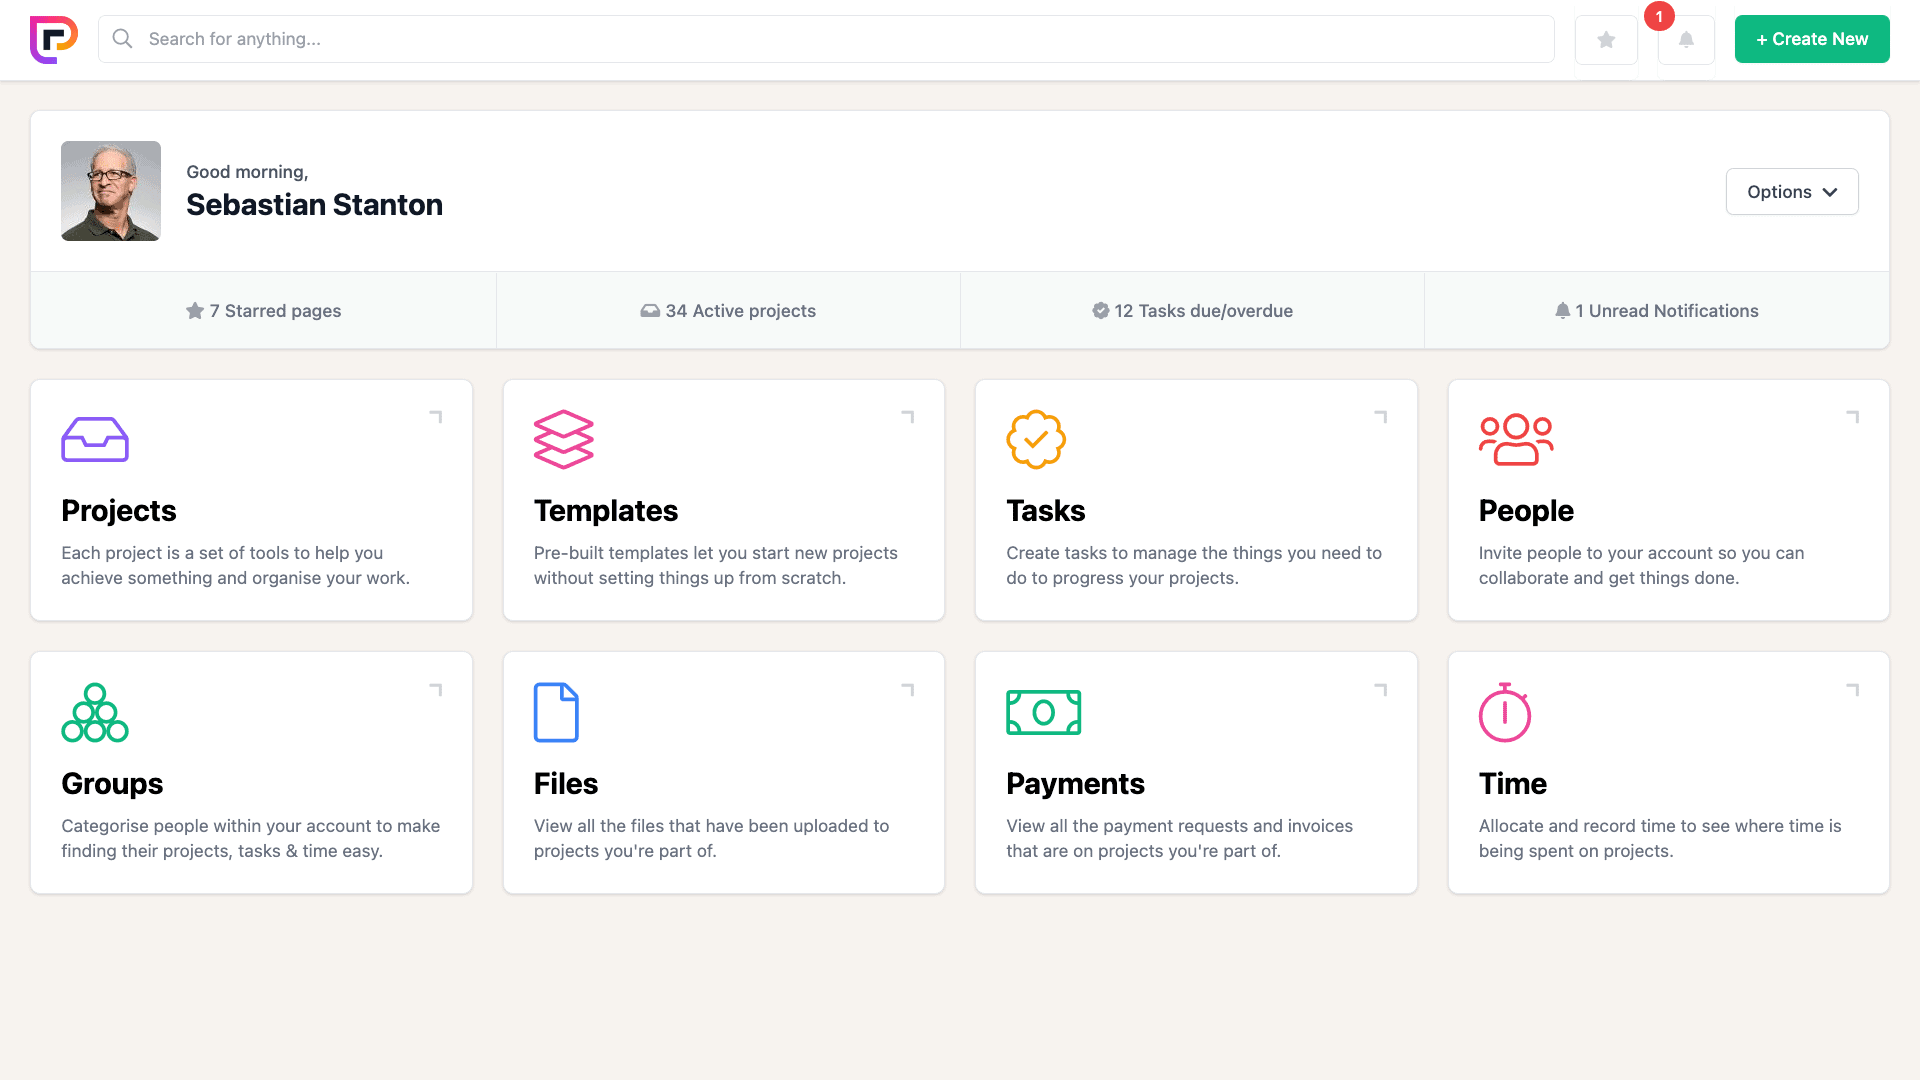Focus the Search for anything field
1920x1080 pixels.
click(x=826, y=39)
